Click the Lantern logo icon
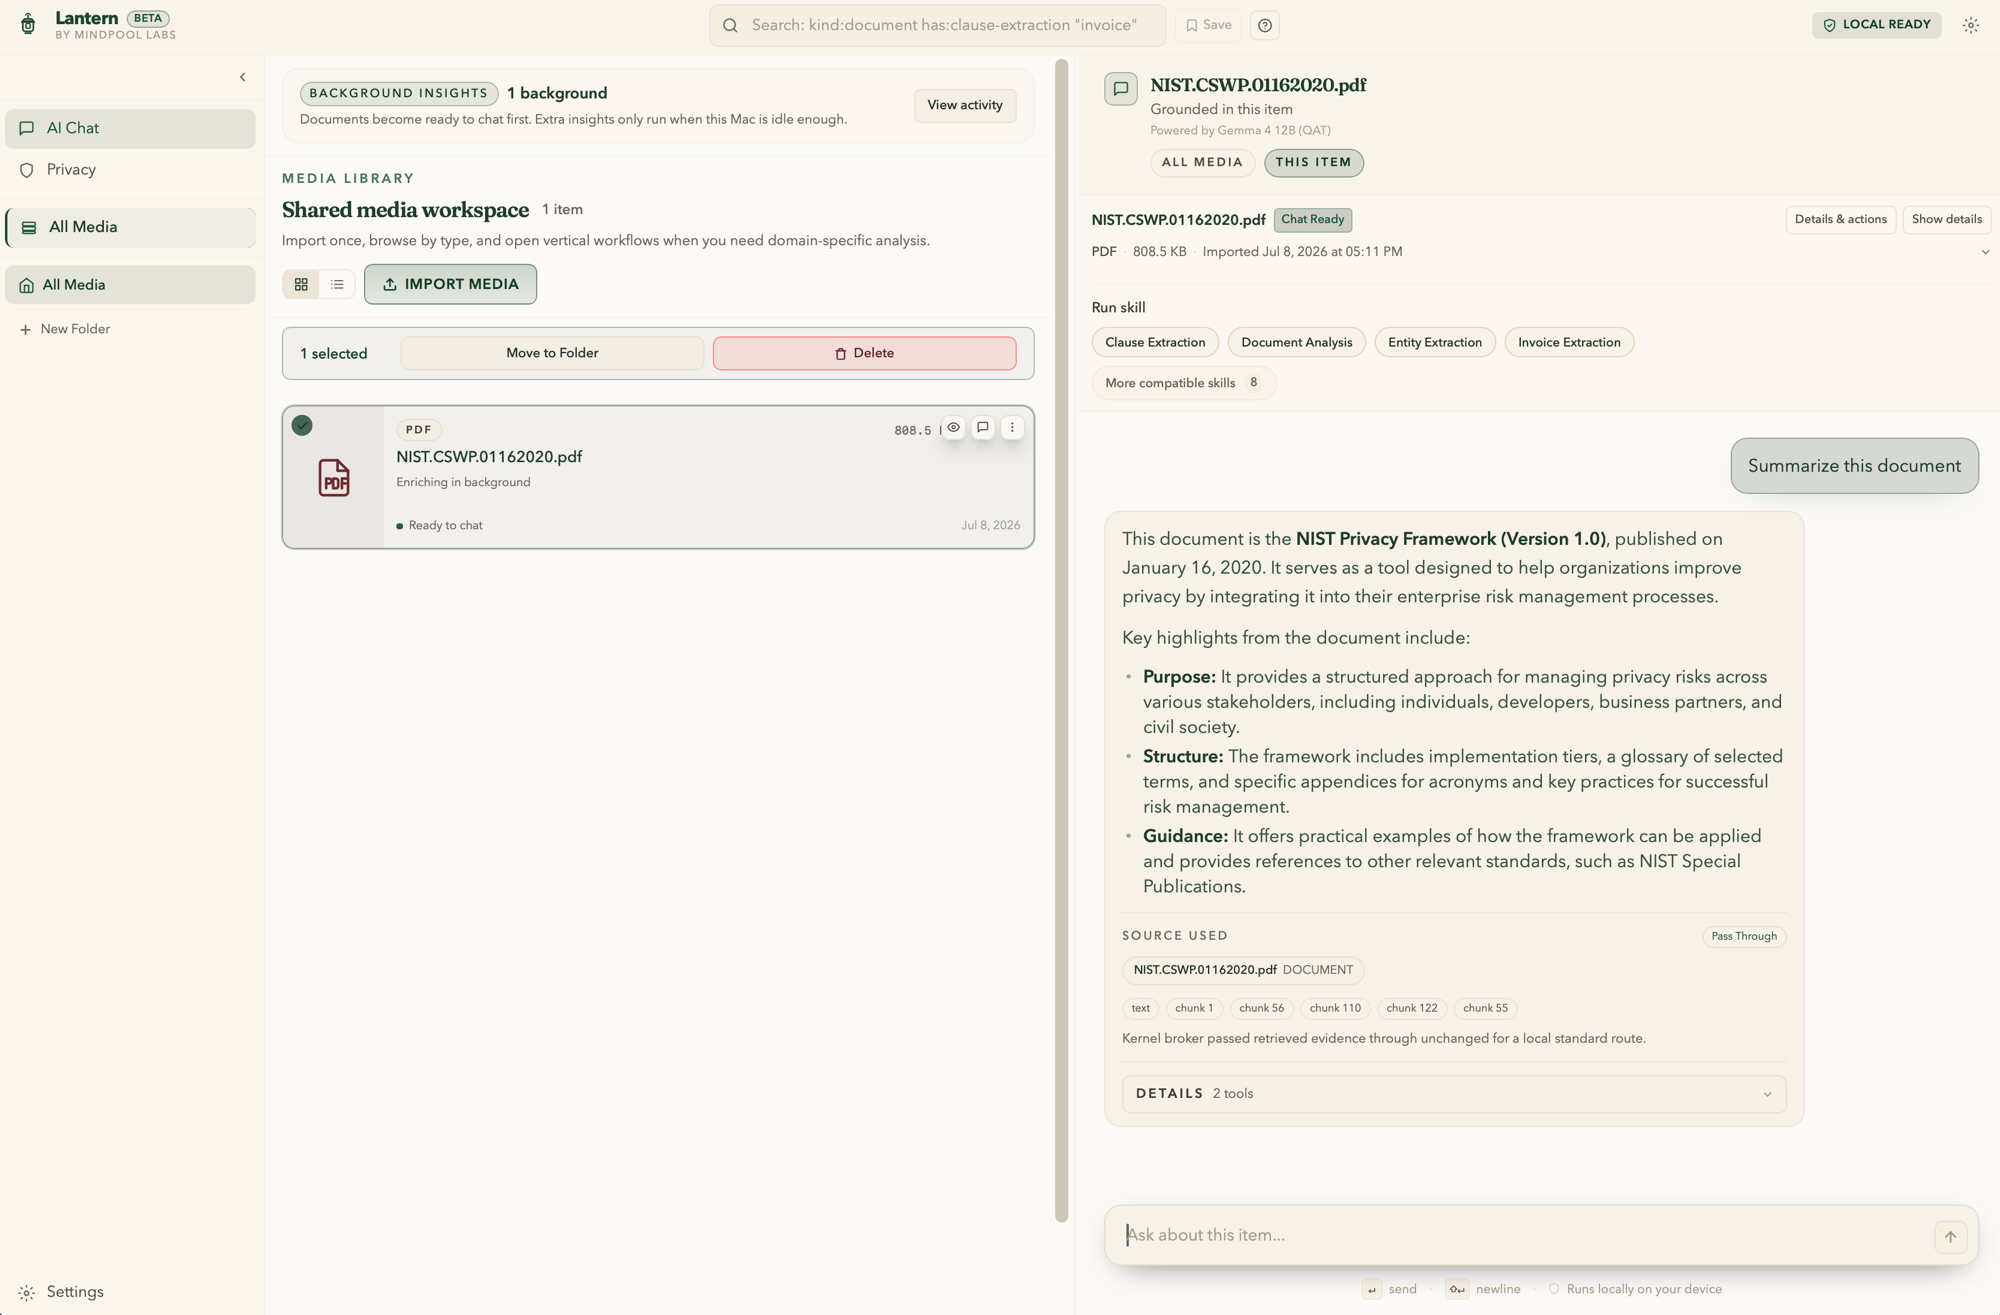This screenshot has height=1315, width=2000. tap(28, 25)
